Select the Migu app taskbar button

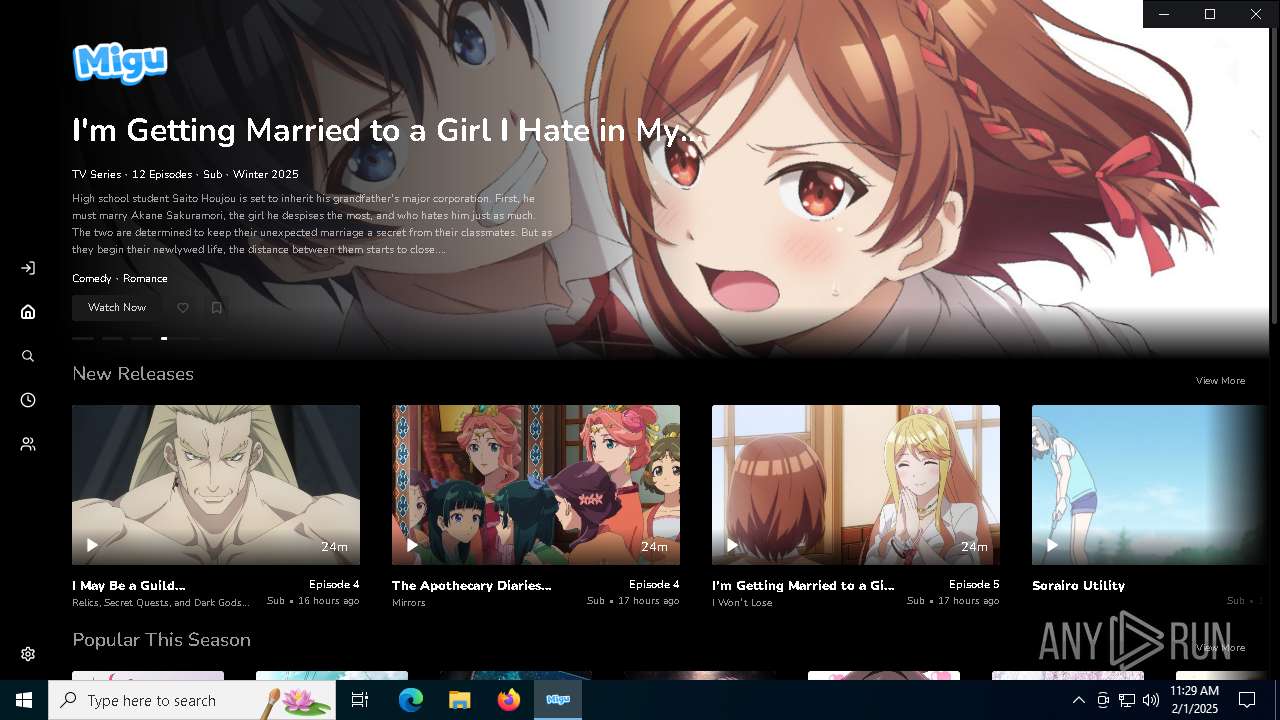pos(558,700)
